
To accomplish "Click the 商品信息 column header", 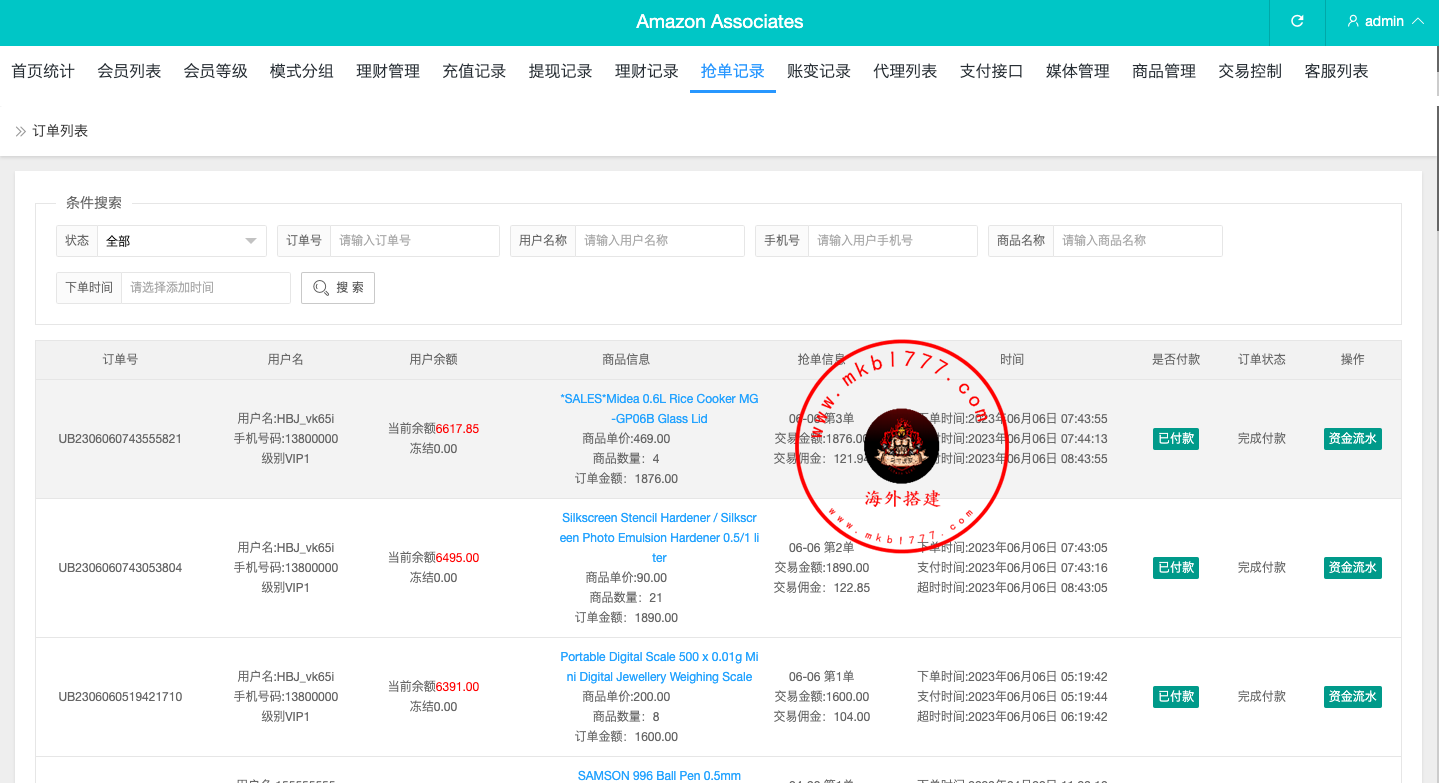I will point(626,359).
